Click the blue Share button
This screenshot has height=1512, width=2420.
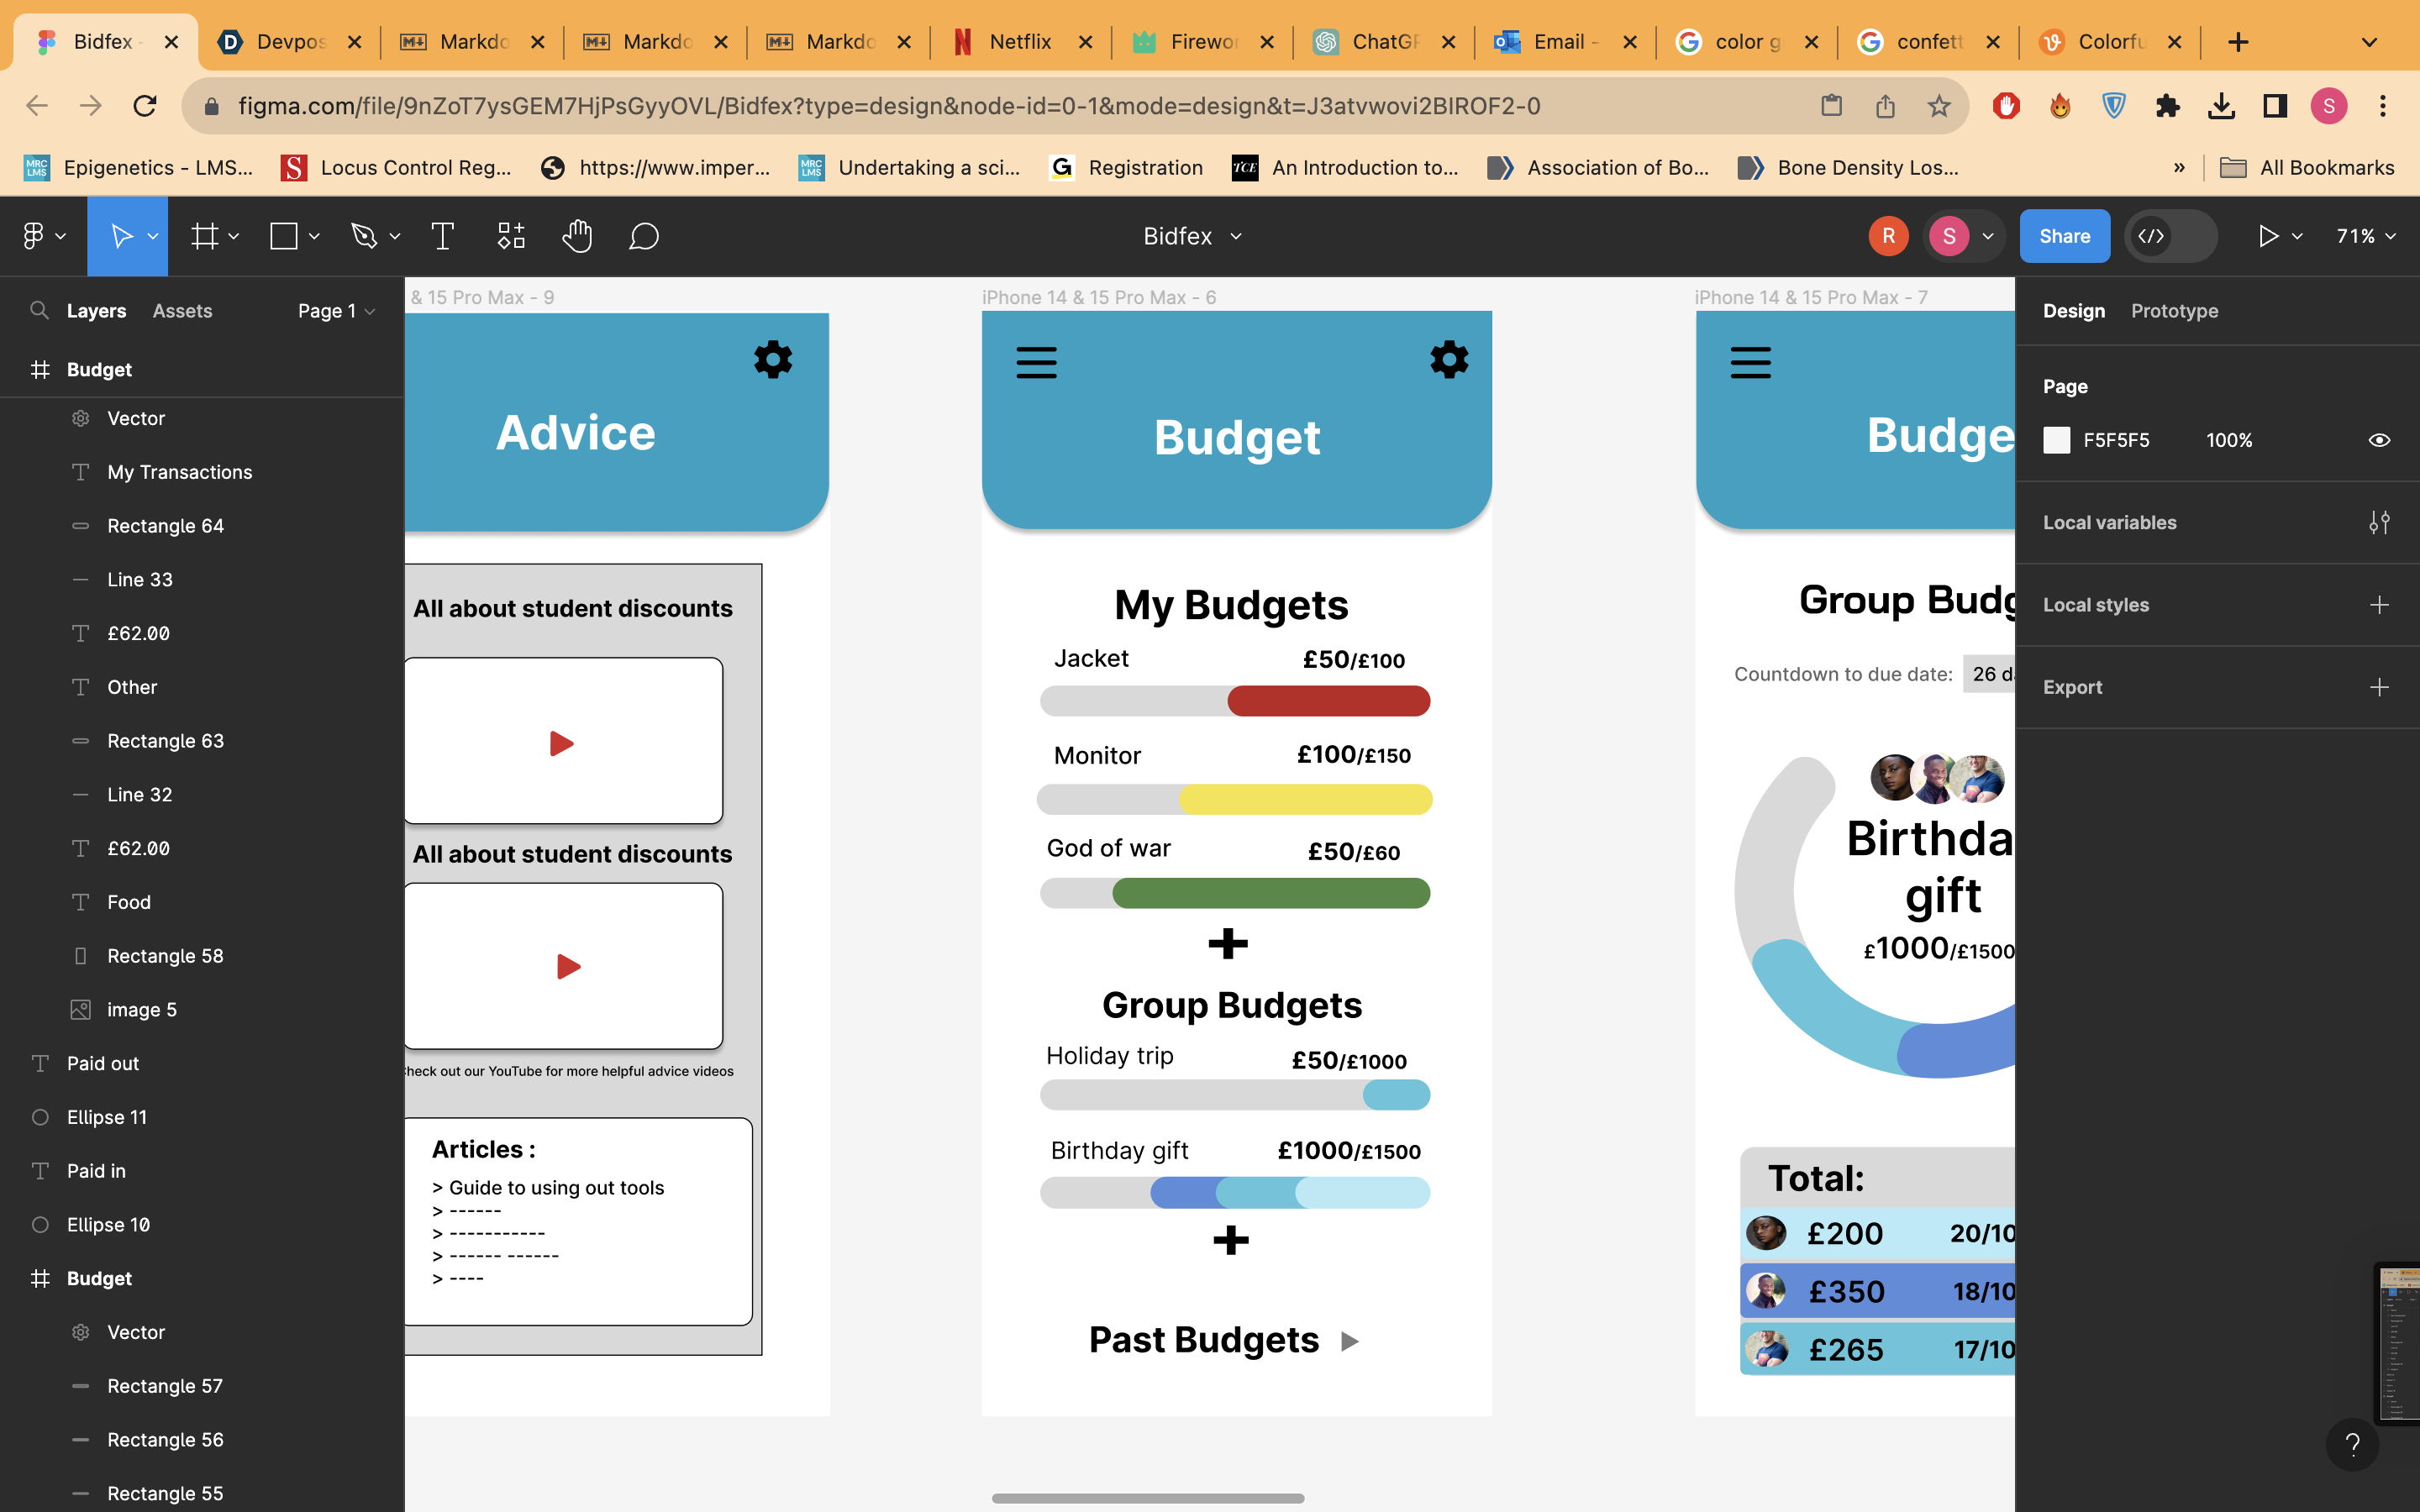[x=2064, y=236]
